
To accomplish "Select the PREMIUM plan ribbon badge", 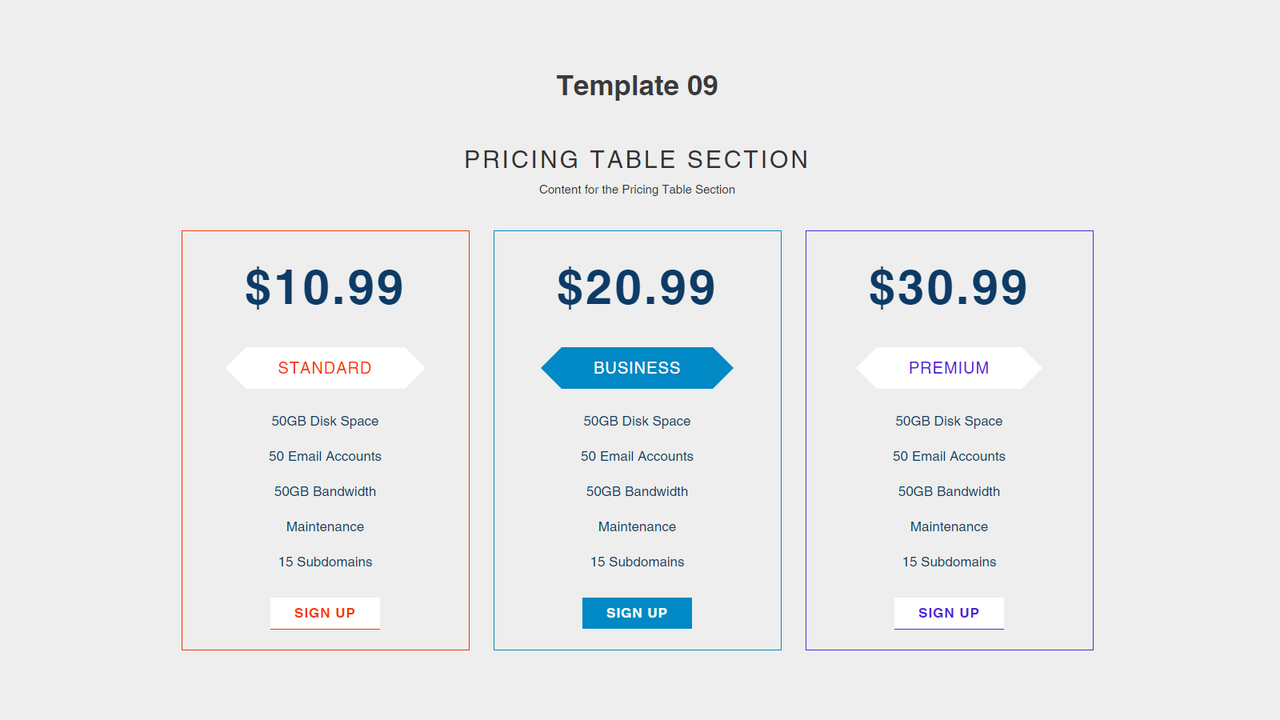I will (948, 368).
